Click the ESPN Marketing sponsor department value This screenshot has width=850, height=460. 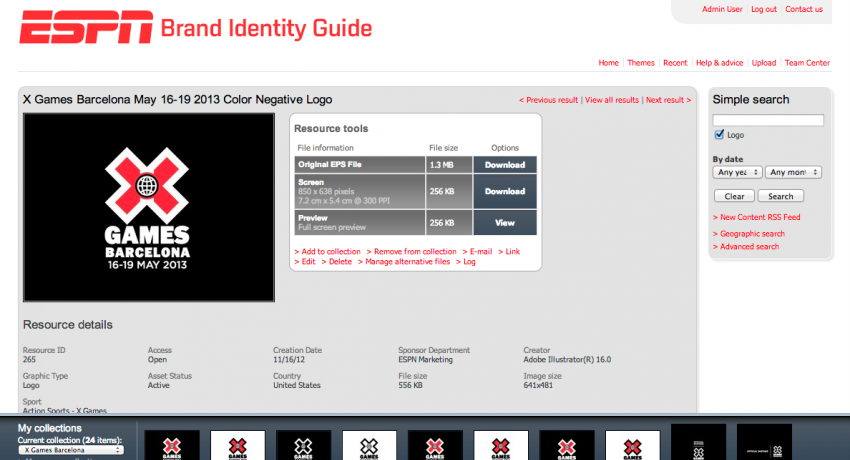(426, 360)
